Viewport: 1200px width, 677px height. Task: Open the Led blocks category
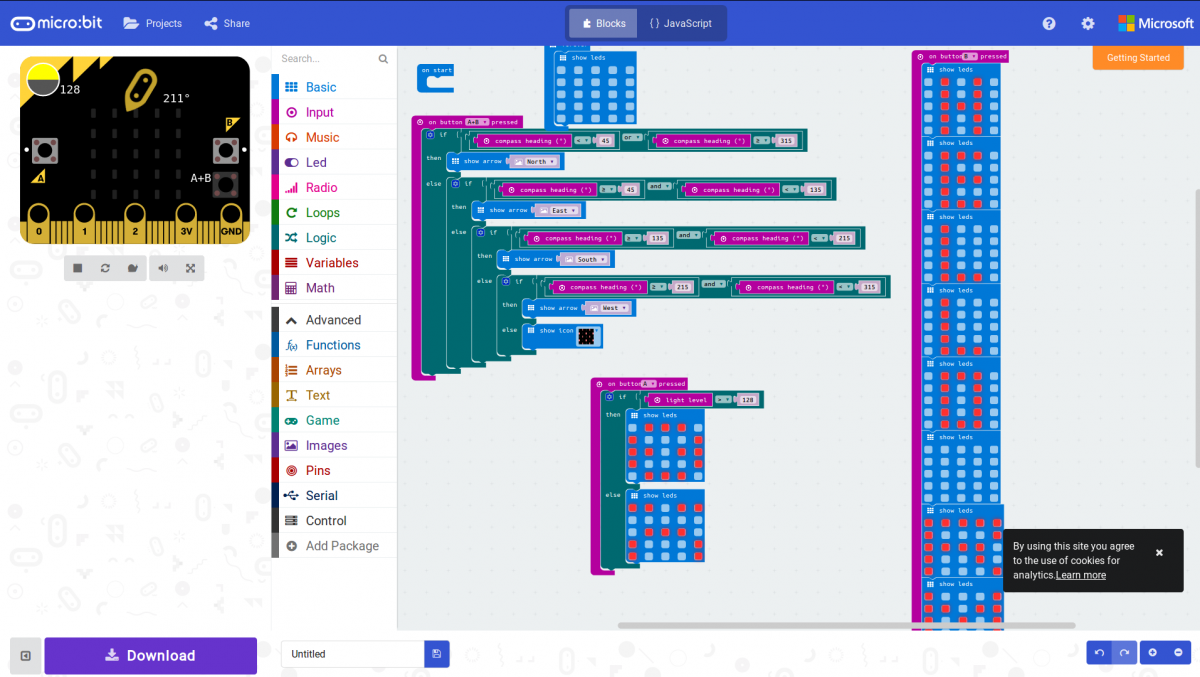(334, 162)
